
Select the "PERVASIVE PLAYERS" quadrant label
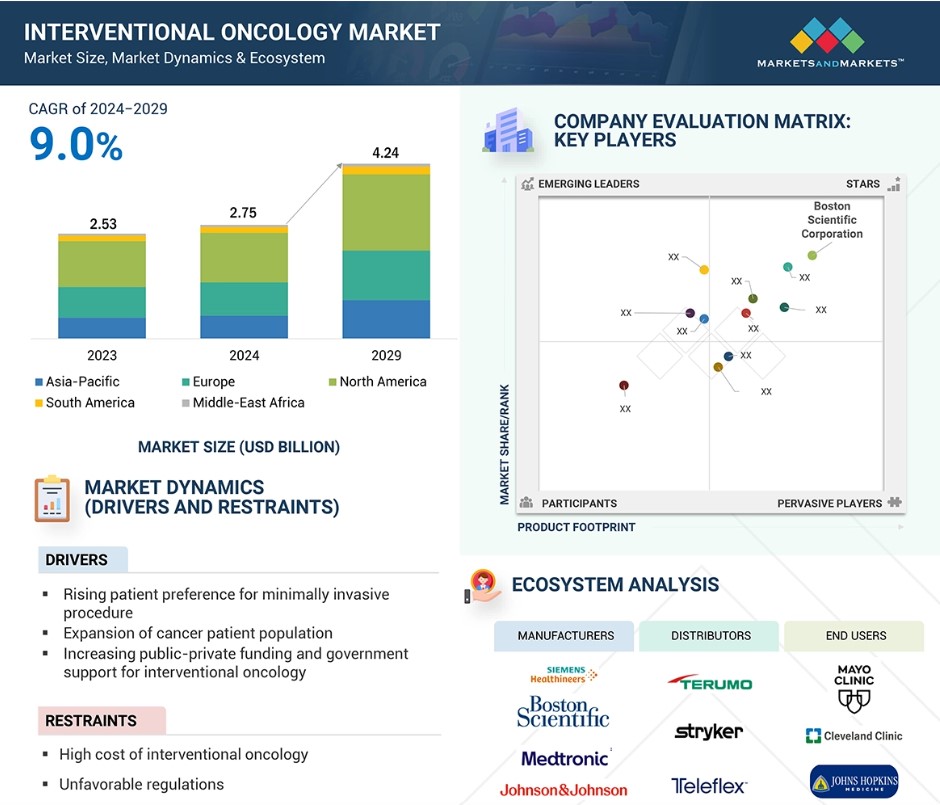tap(830, 503)
